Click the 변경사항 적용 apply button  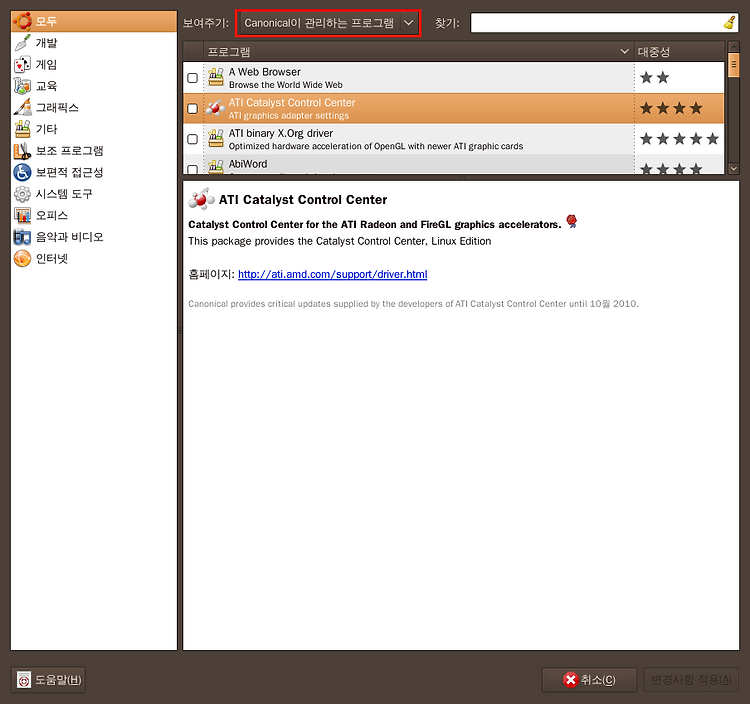[x=691, y=680]
